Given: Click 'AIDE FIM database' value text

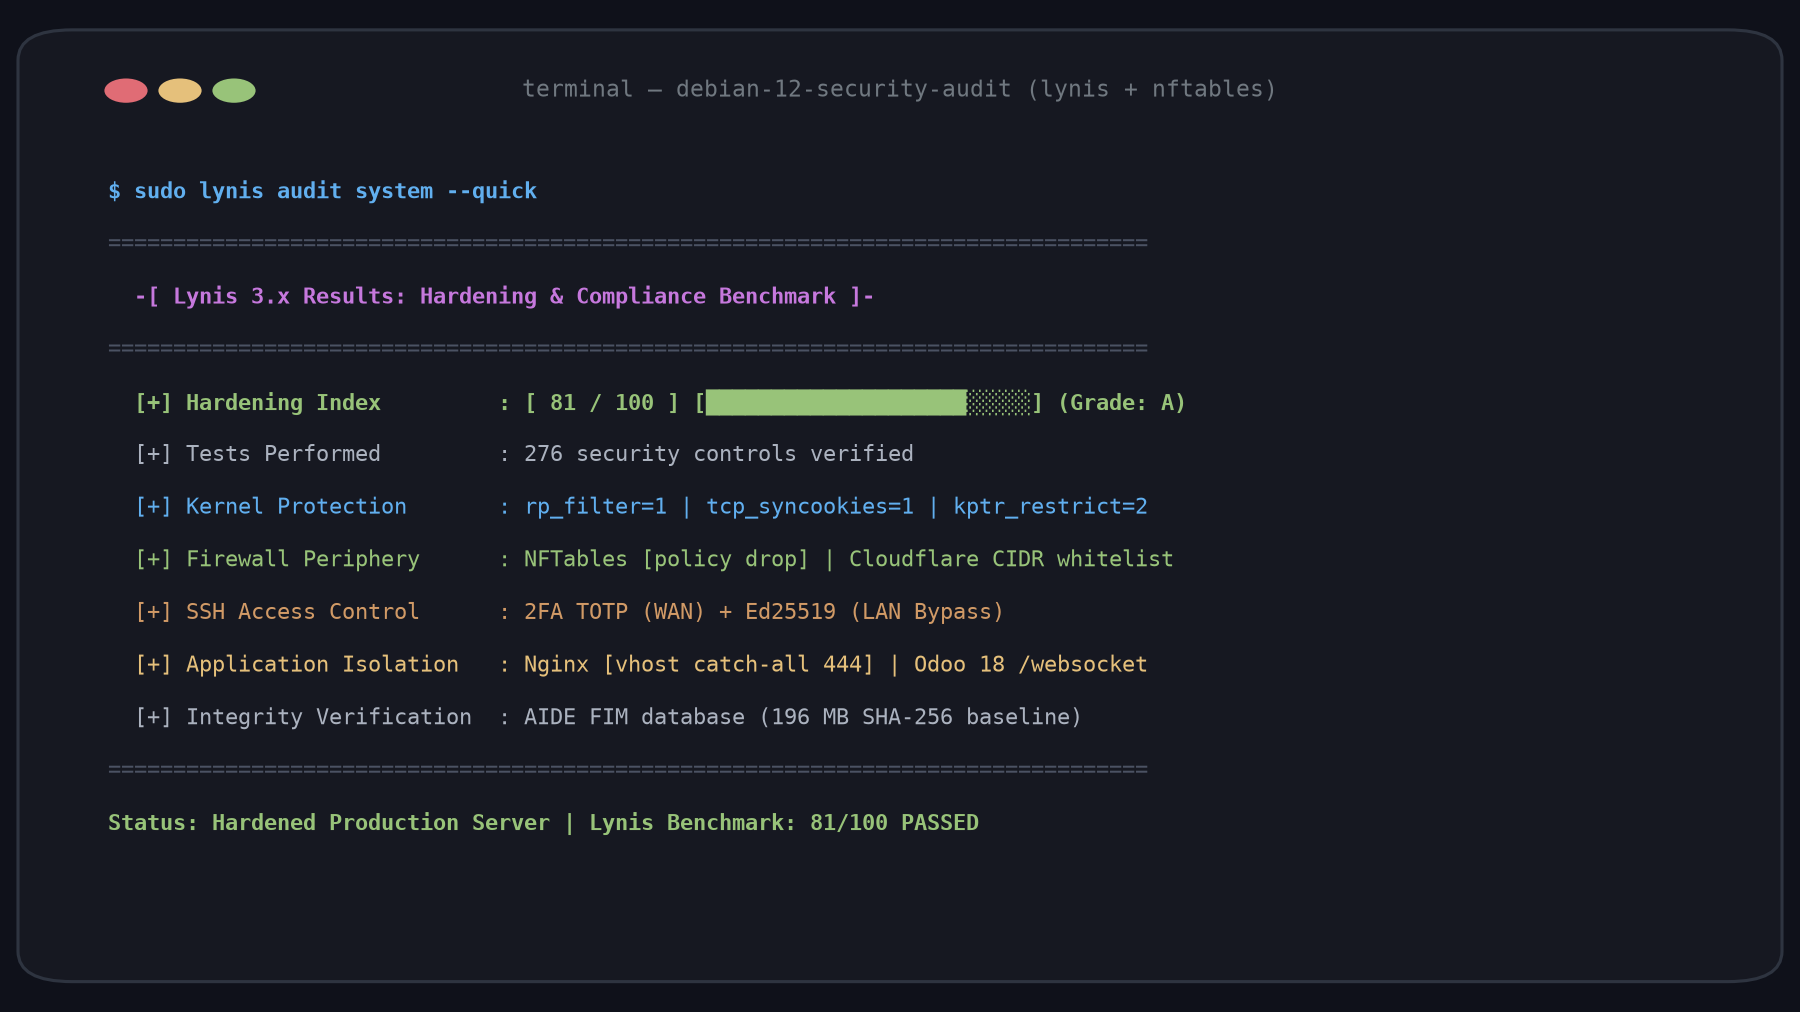Looking at the screenshot, I should tap(634, 717).
